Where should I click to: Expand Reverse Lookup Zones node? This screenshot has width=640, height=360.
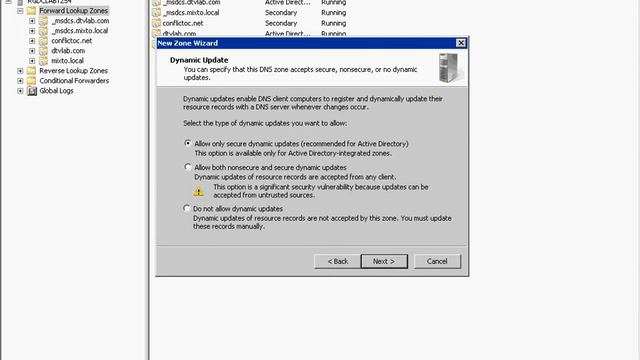20,71
